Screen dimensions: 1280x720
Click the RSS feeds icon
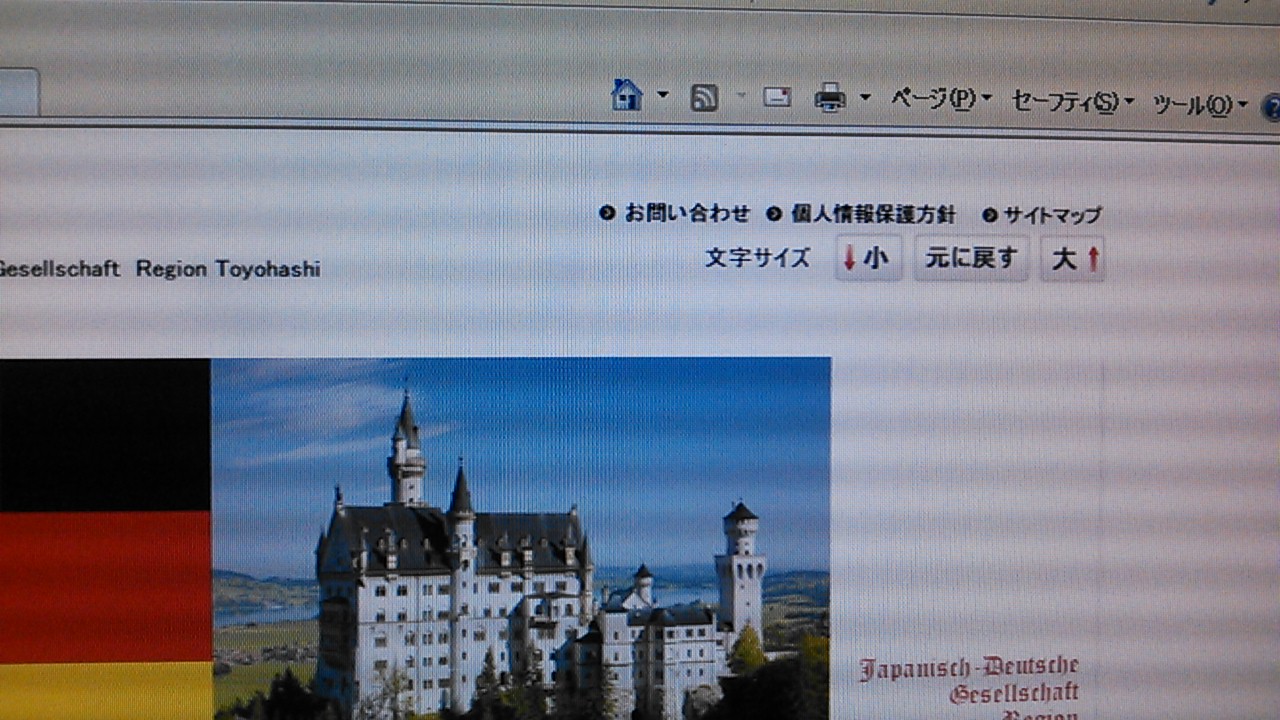pos(704,97)
